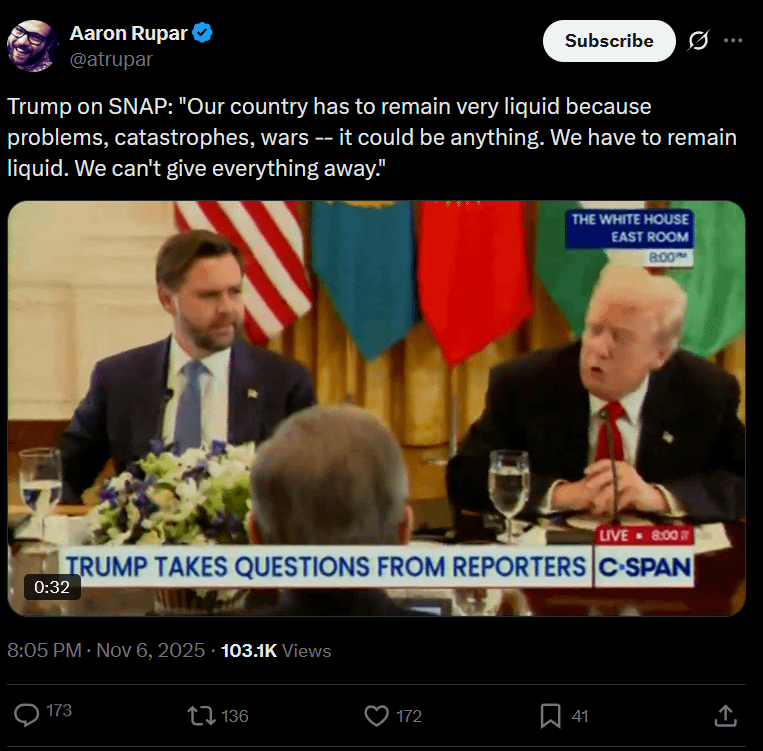The width and height of the screenshot is (763, 751).
Task: Click the 0:32 video duration badge
Action: (52, 587)
